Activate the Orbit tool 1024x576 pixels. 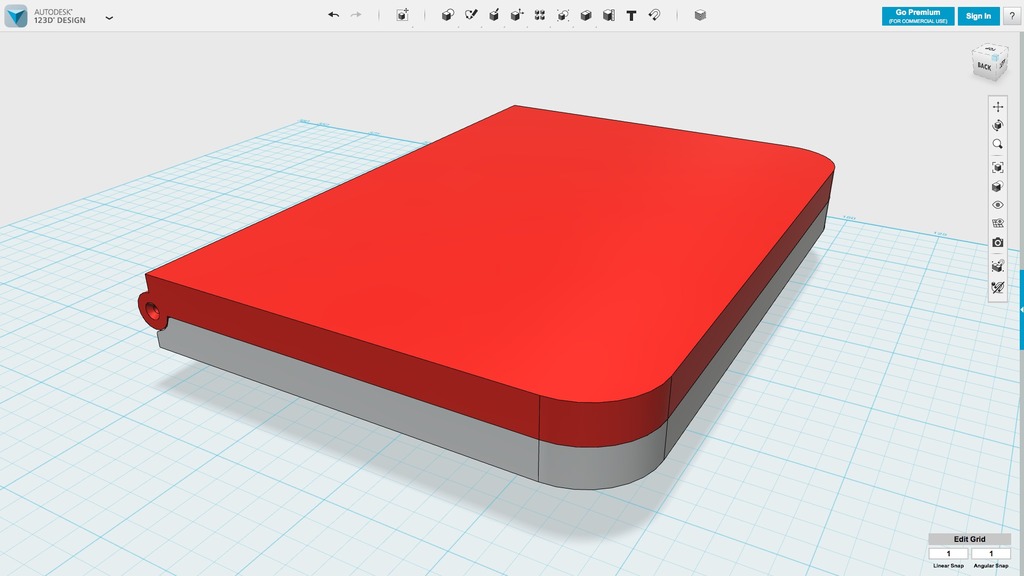pyautogui.click(x=999, y=125)
